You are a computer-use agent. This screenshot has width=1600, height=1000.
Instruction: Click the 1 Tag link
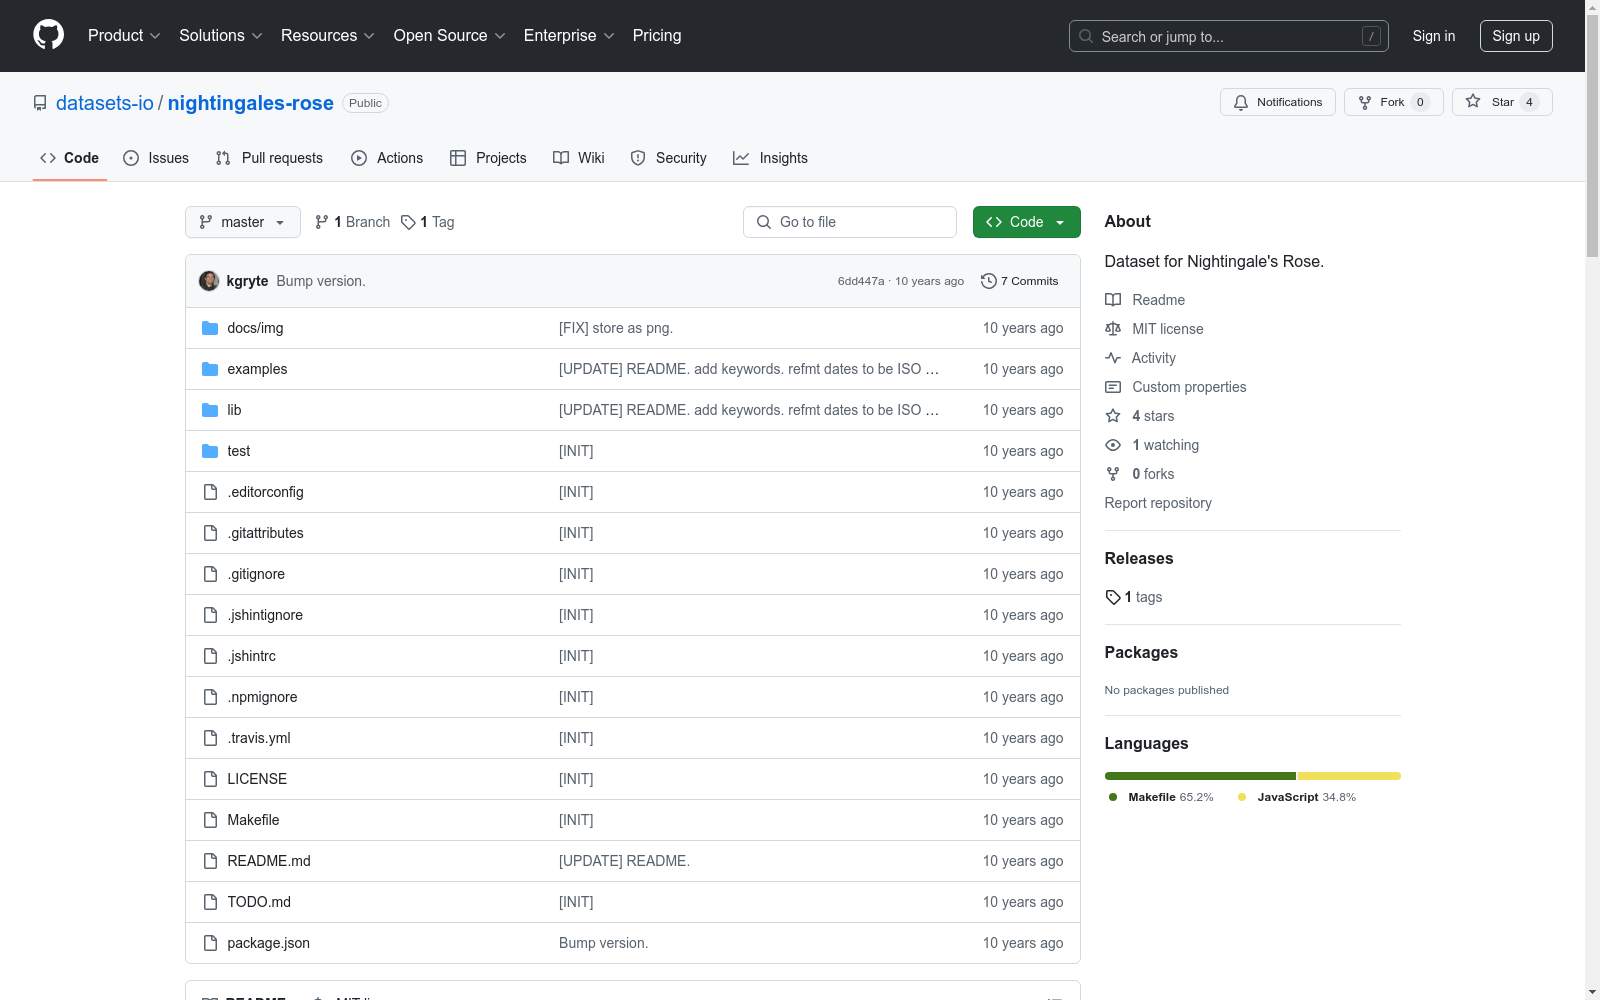tap(428, 222)
